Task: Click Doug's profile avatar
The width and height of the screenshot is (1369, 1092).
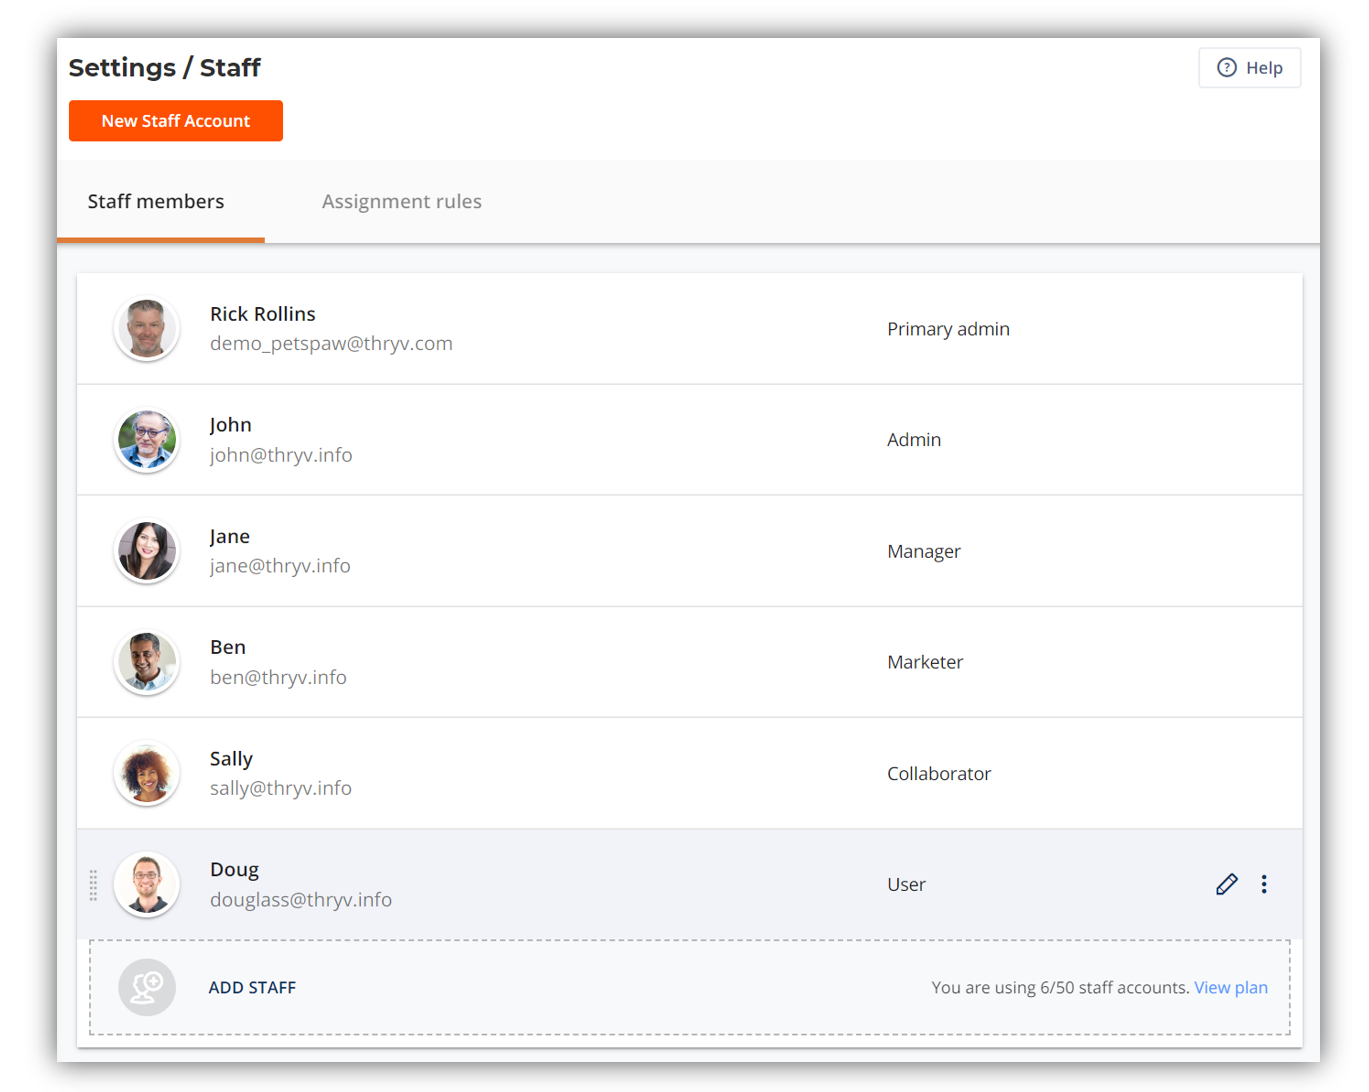Action: click(147, 884)
